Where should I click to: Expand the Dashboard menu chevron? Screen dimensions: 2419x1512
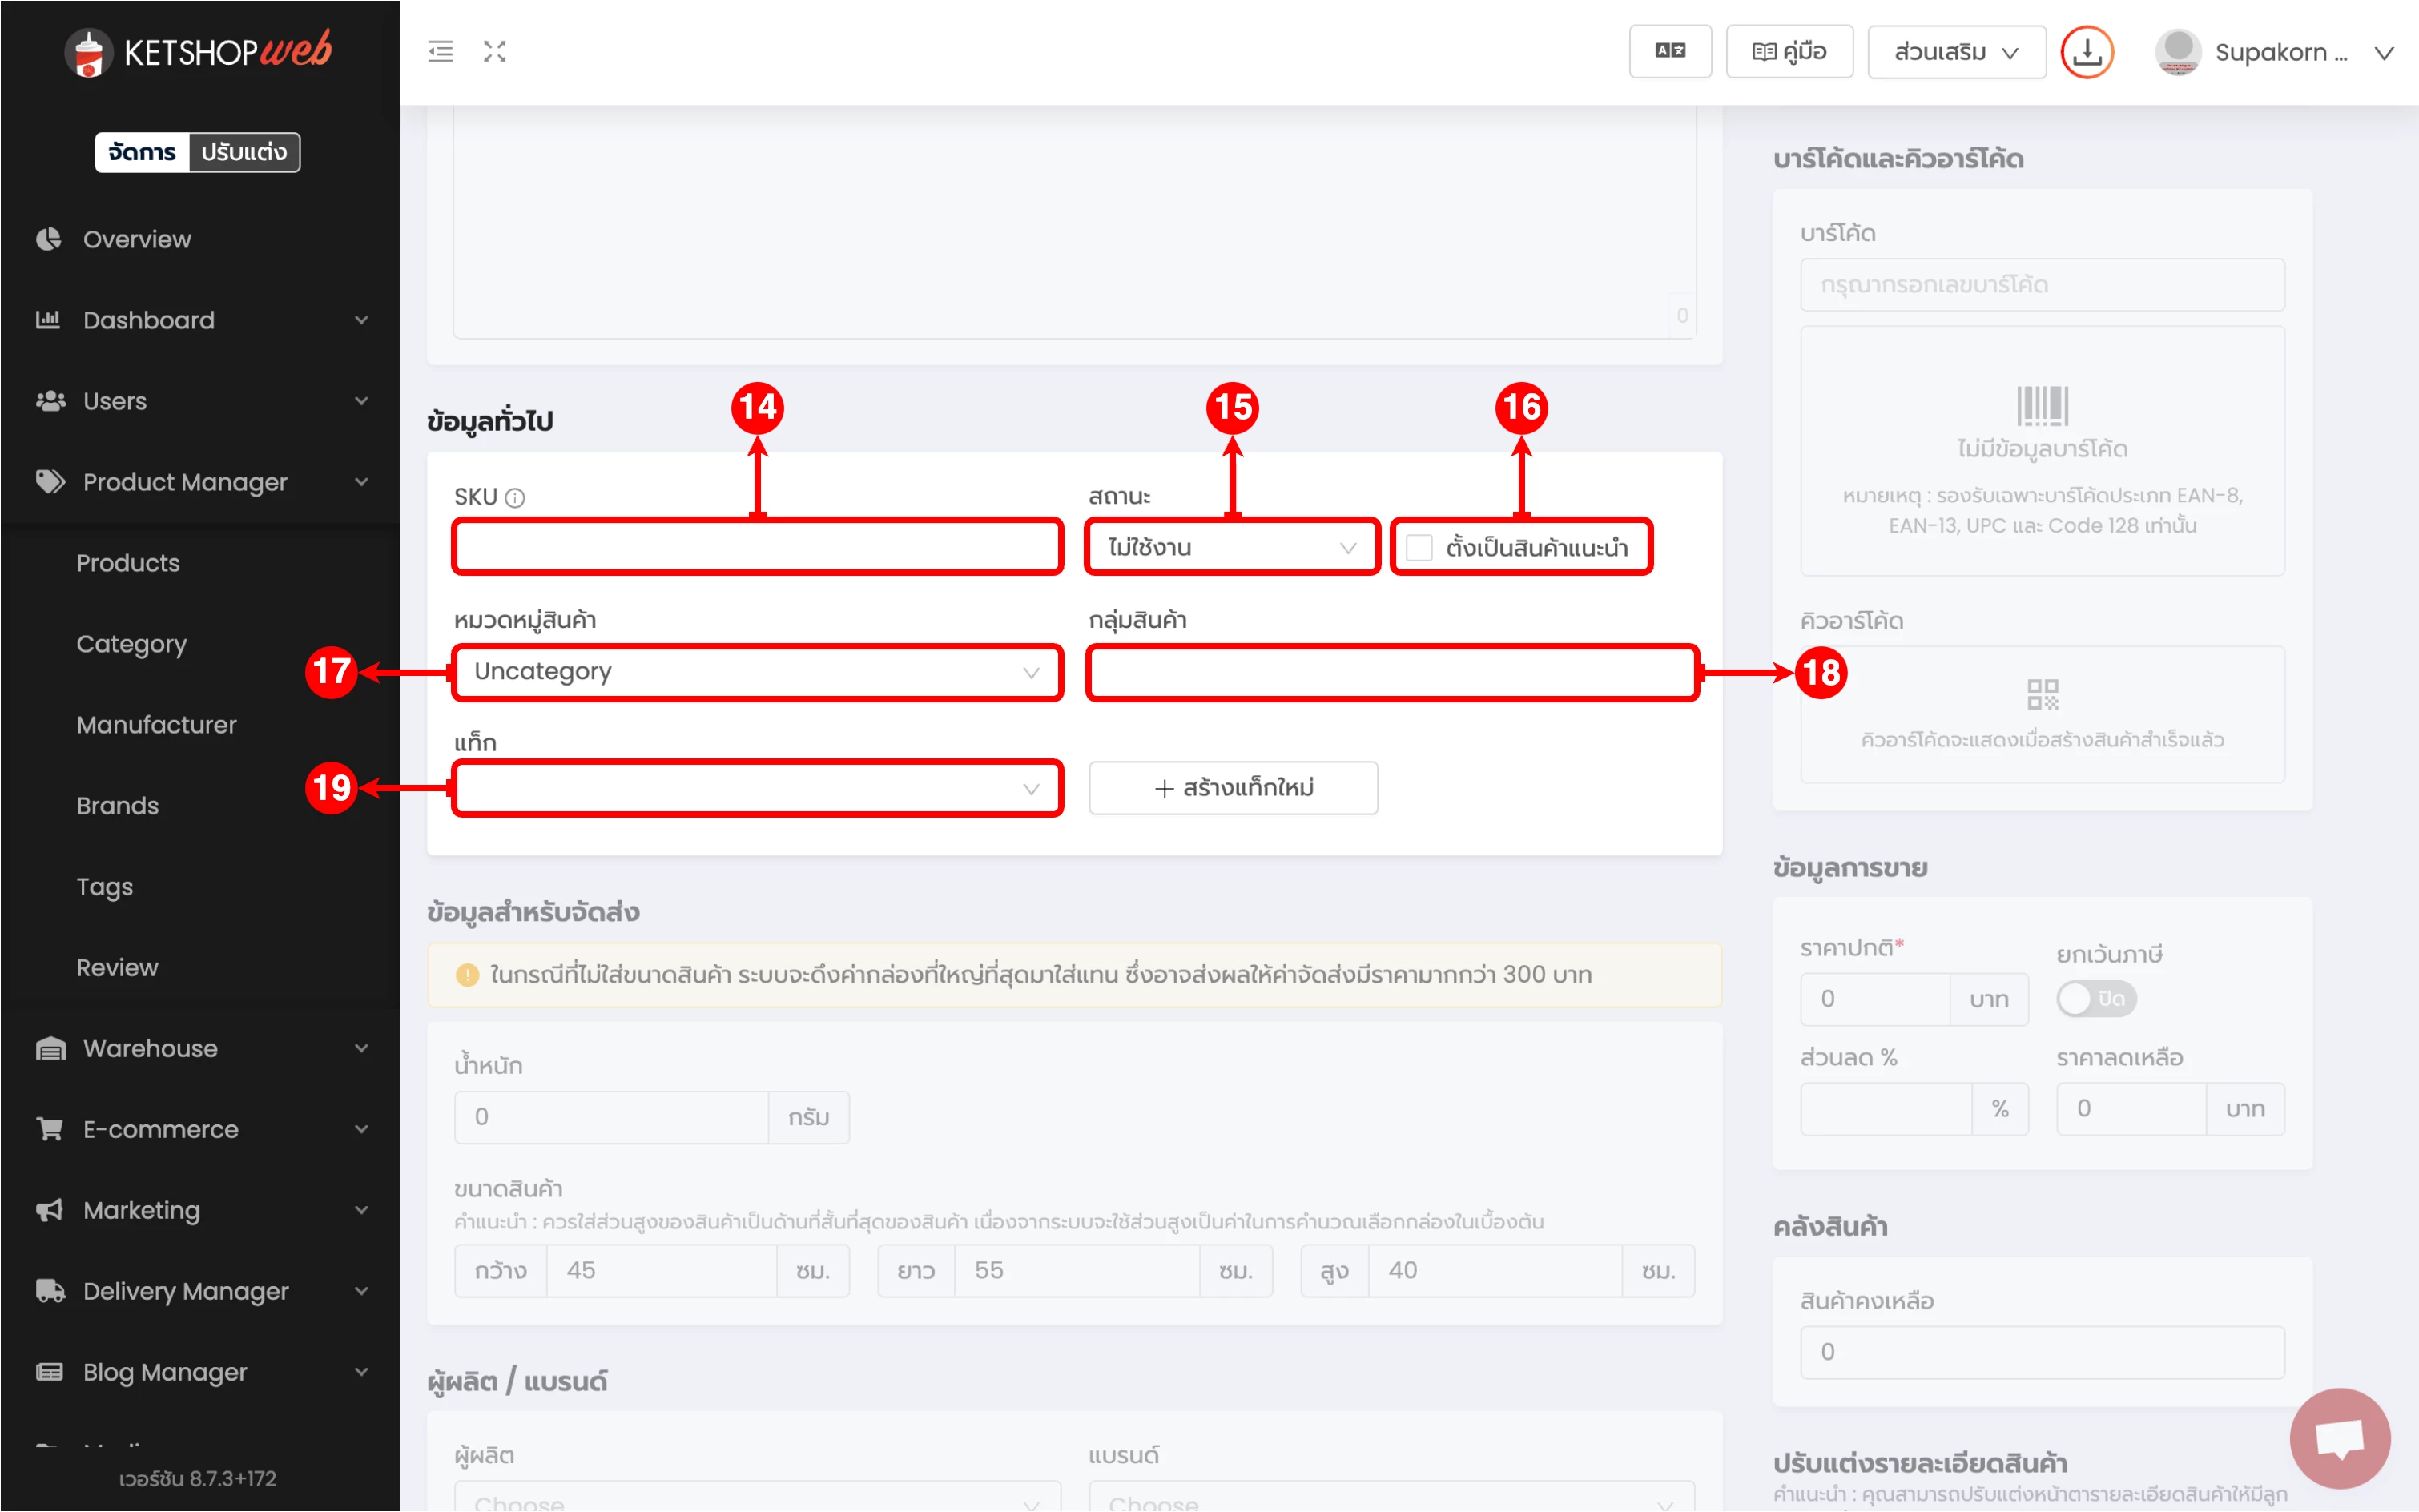(361, 320)
